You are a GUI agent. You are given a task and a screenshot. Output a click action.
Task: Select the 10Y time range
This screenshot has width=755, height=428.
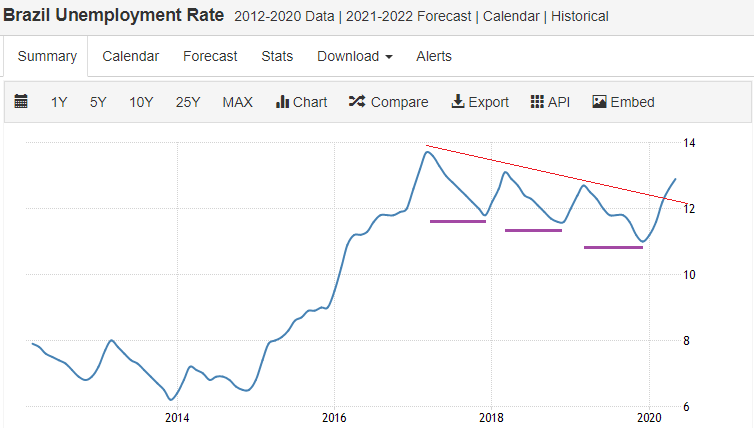[x=141, y=102]
